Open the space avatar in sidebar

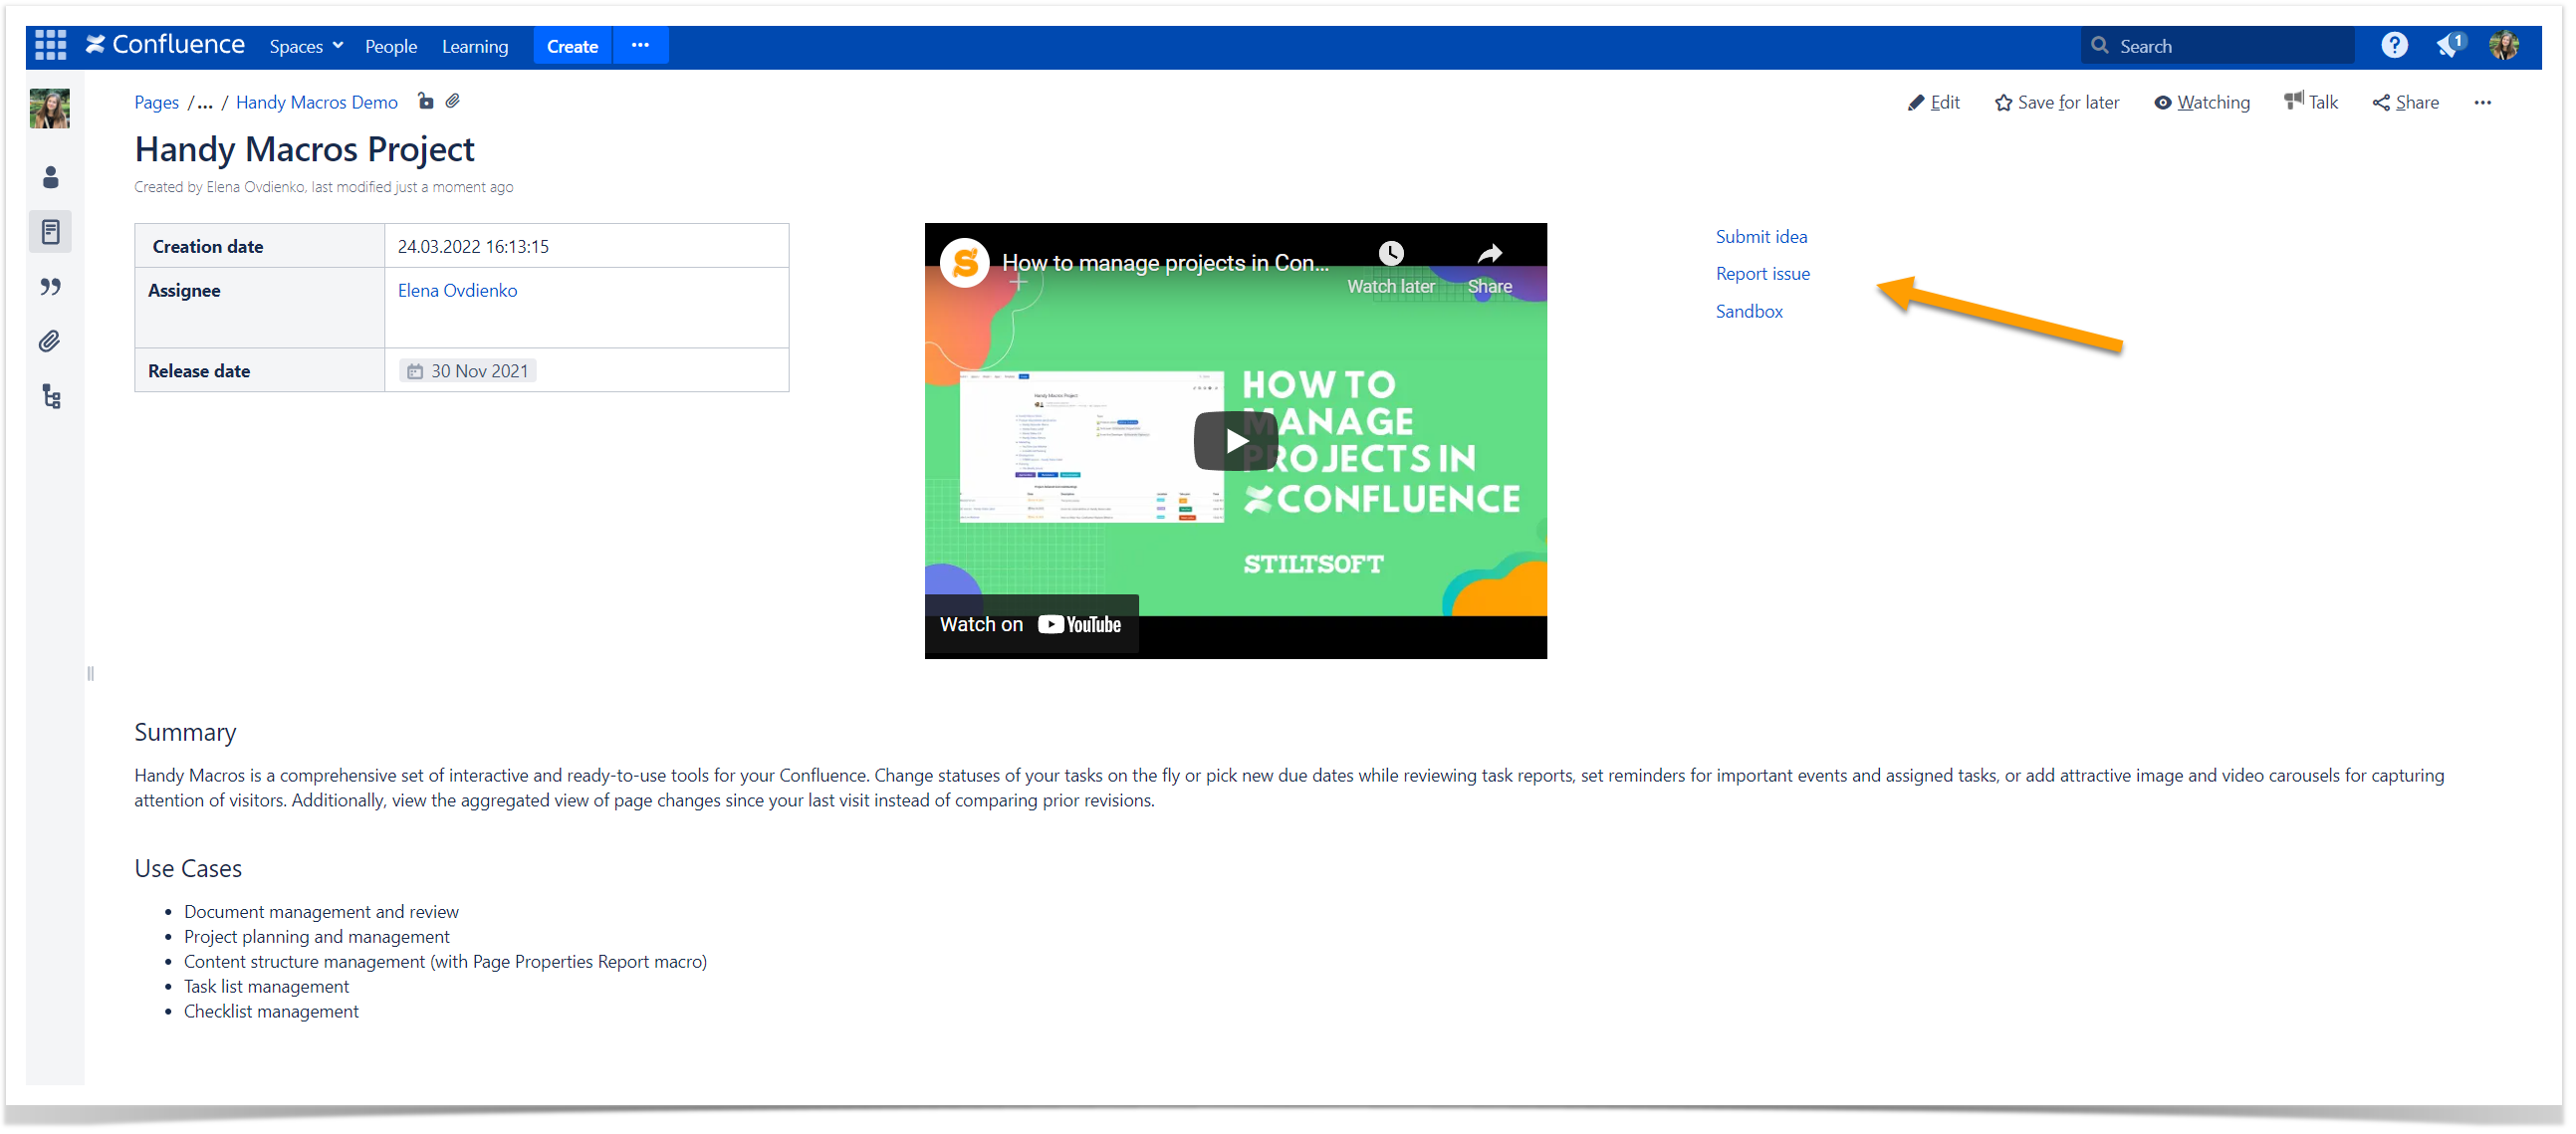pyautogui.click(x=50, y=108)
